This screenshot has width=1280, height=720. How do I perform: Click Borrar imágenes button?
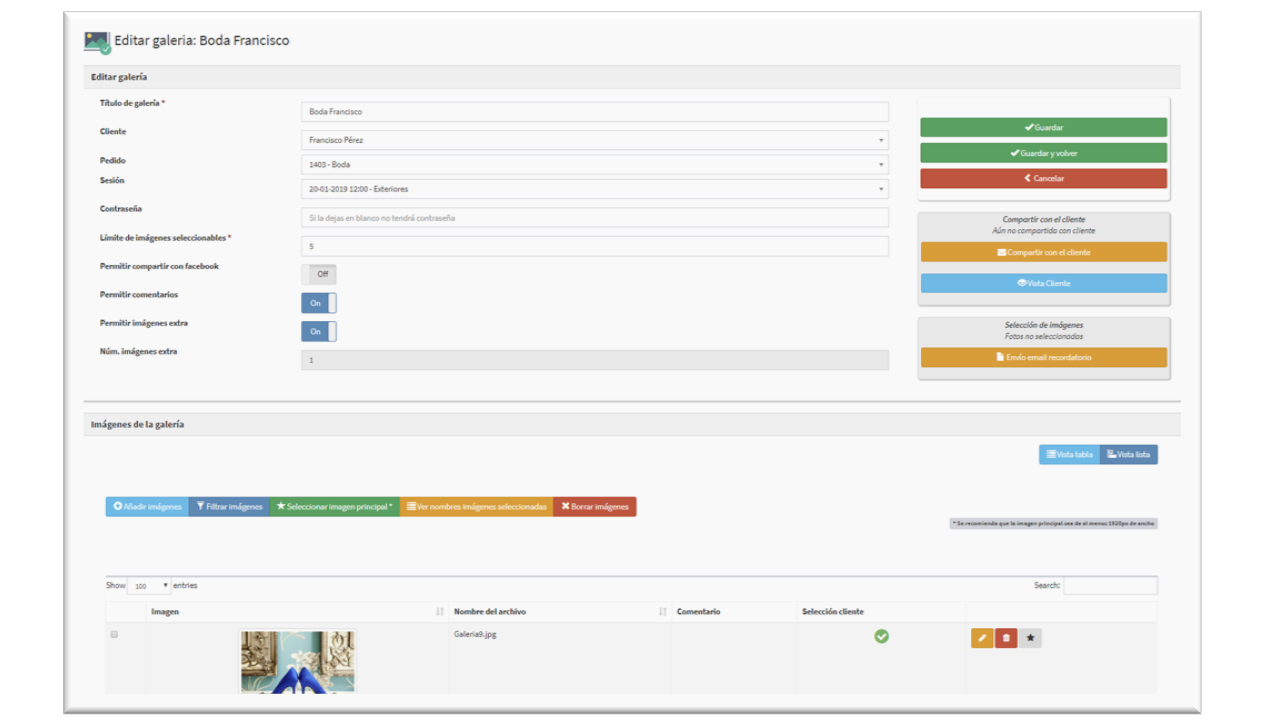coord(595,507)
